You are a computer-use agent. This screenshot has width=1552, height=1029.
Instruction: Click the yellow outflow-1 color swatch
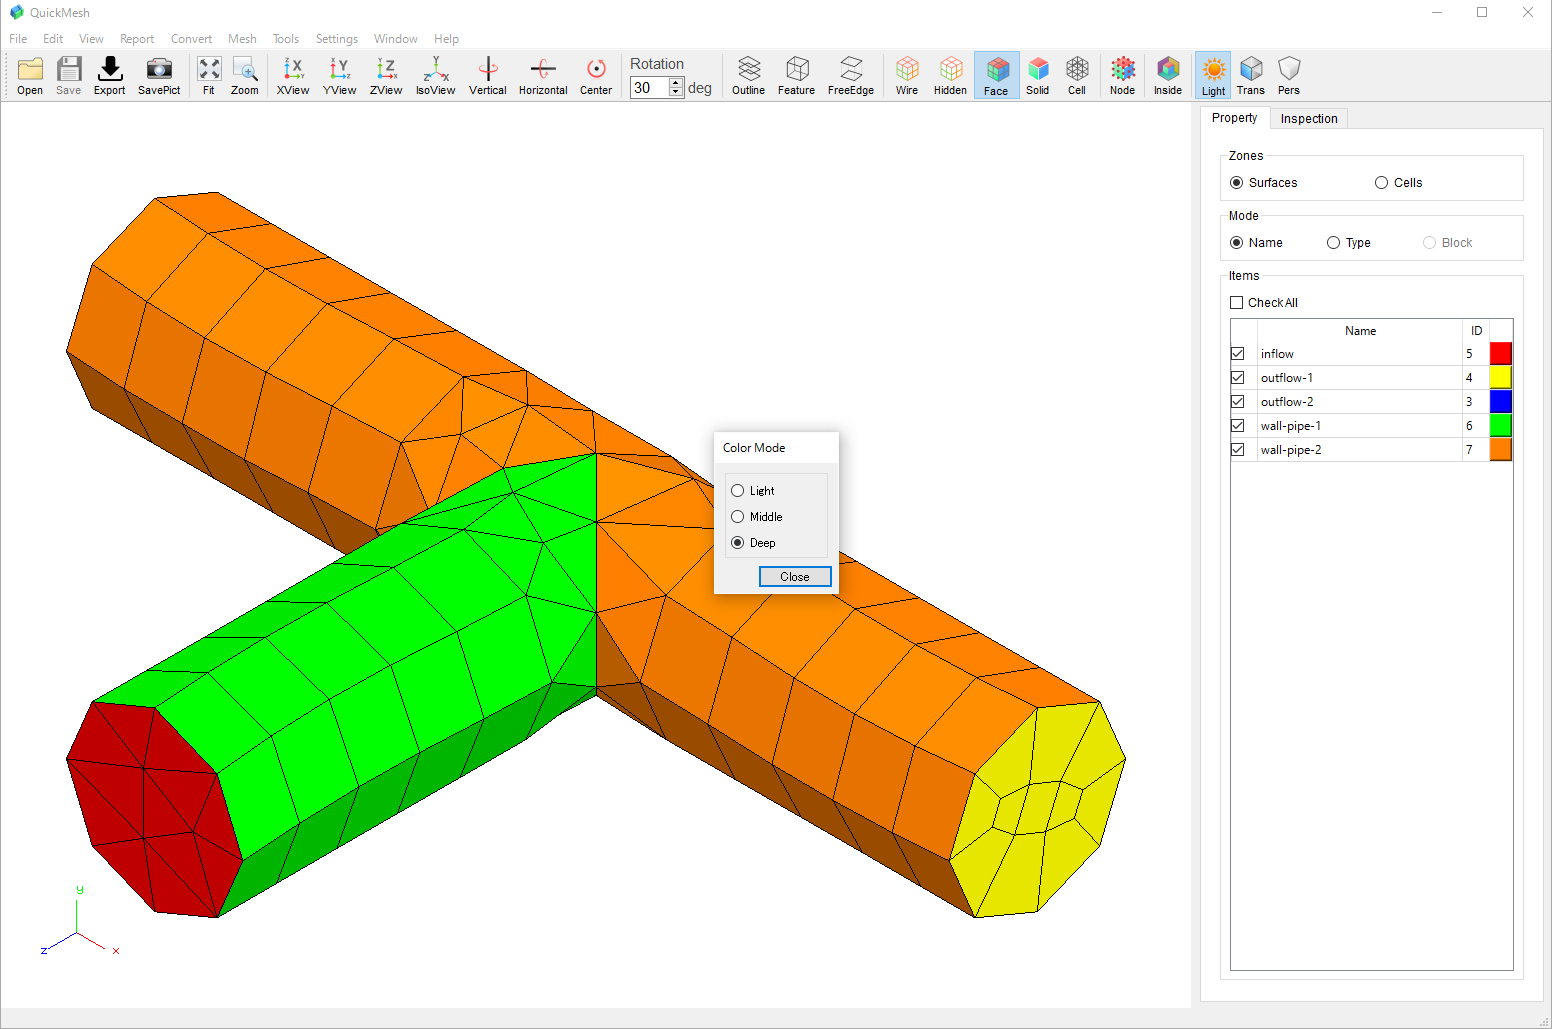pyautogui.click(x=1500, y=377)
